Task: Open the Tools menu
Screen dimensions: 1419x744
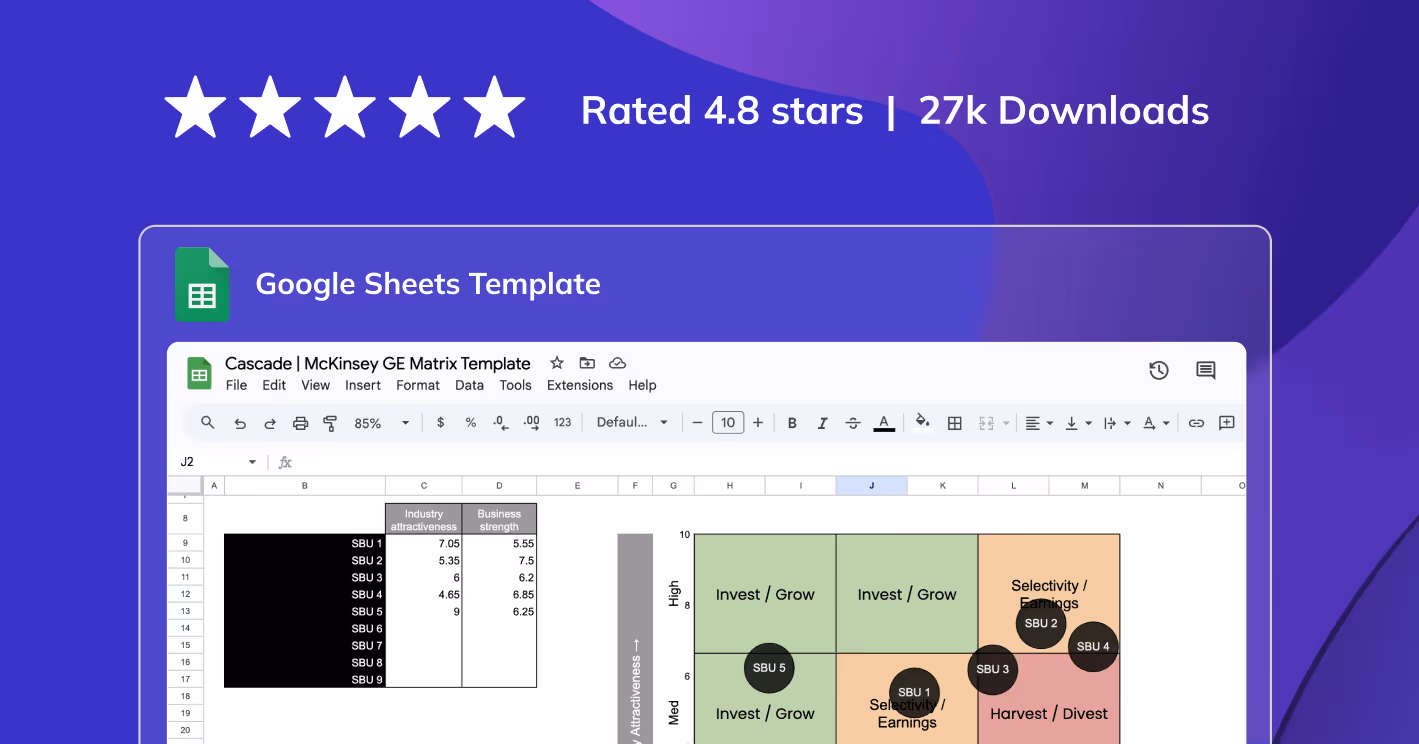Action: [x=515, y=385]
